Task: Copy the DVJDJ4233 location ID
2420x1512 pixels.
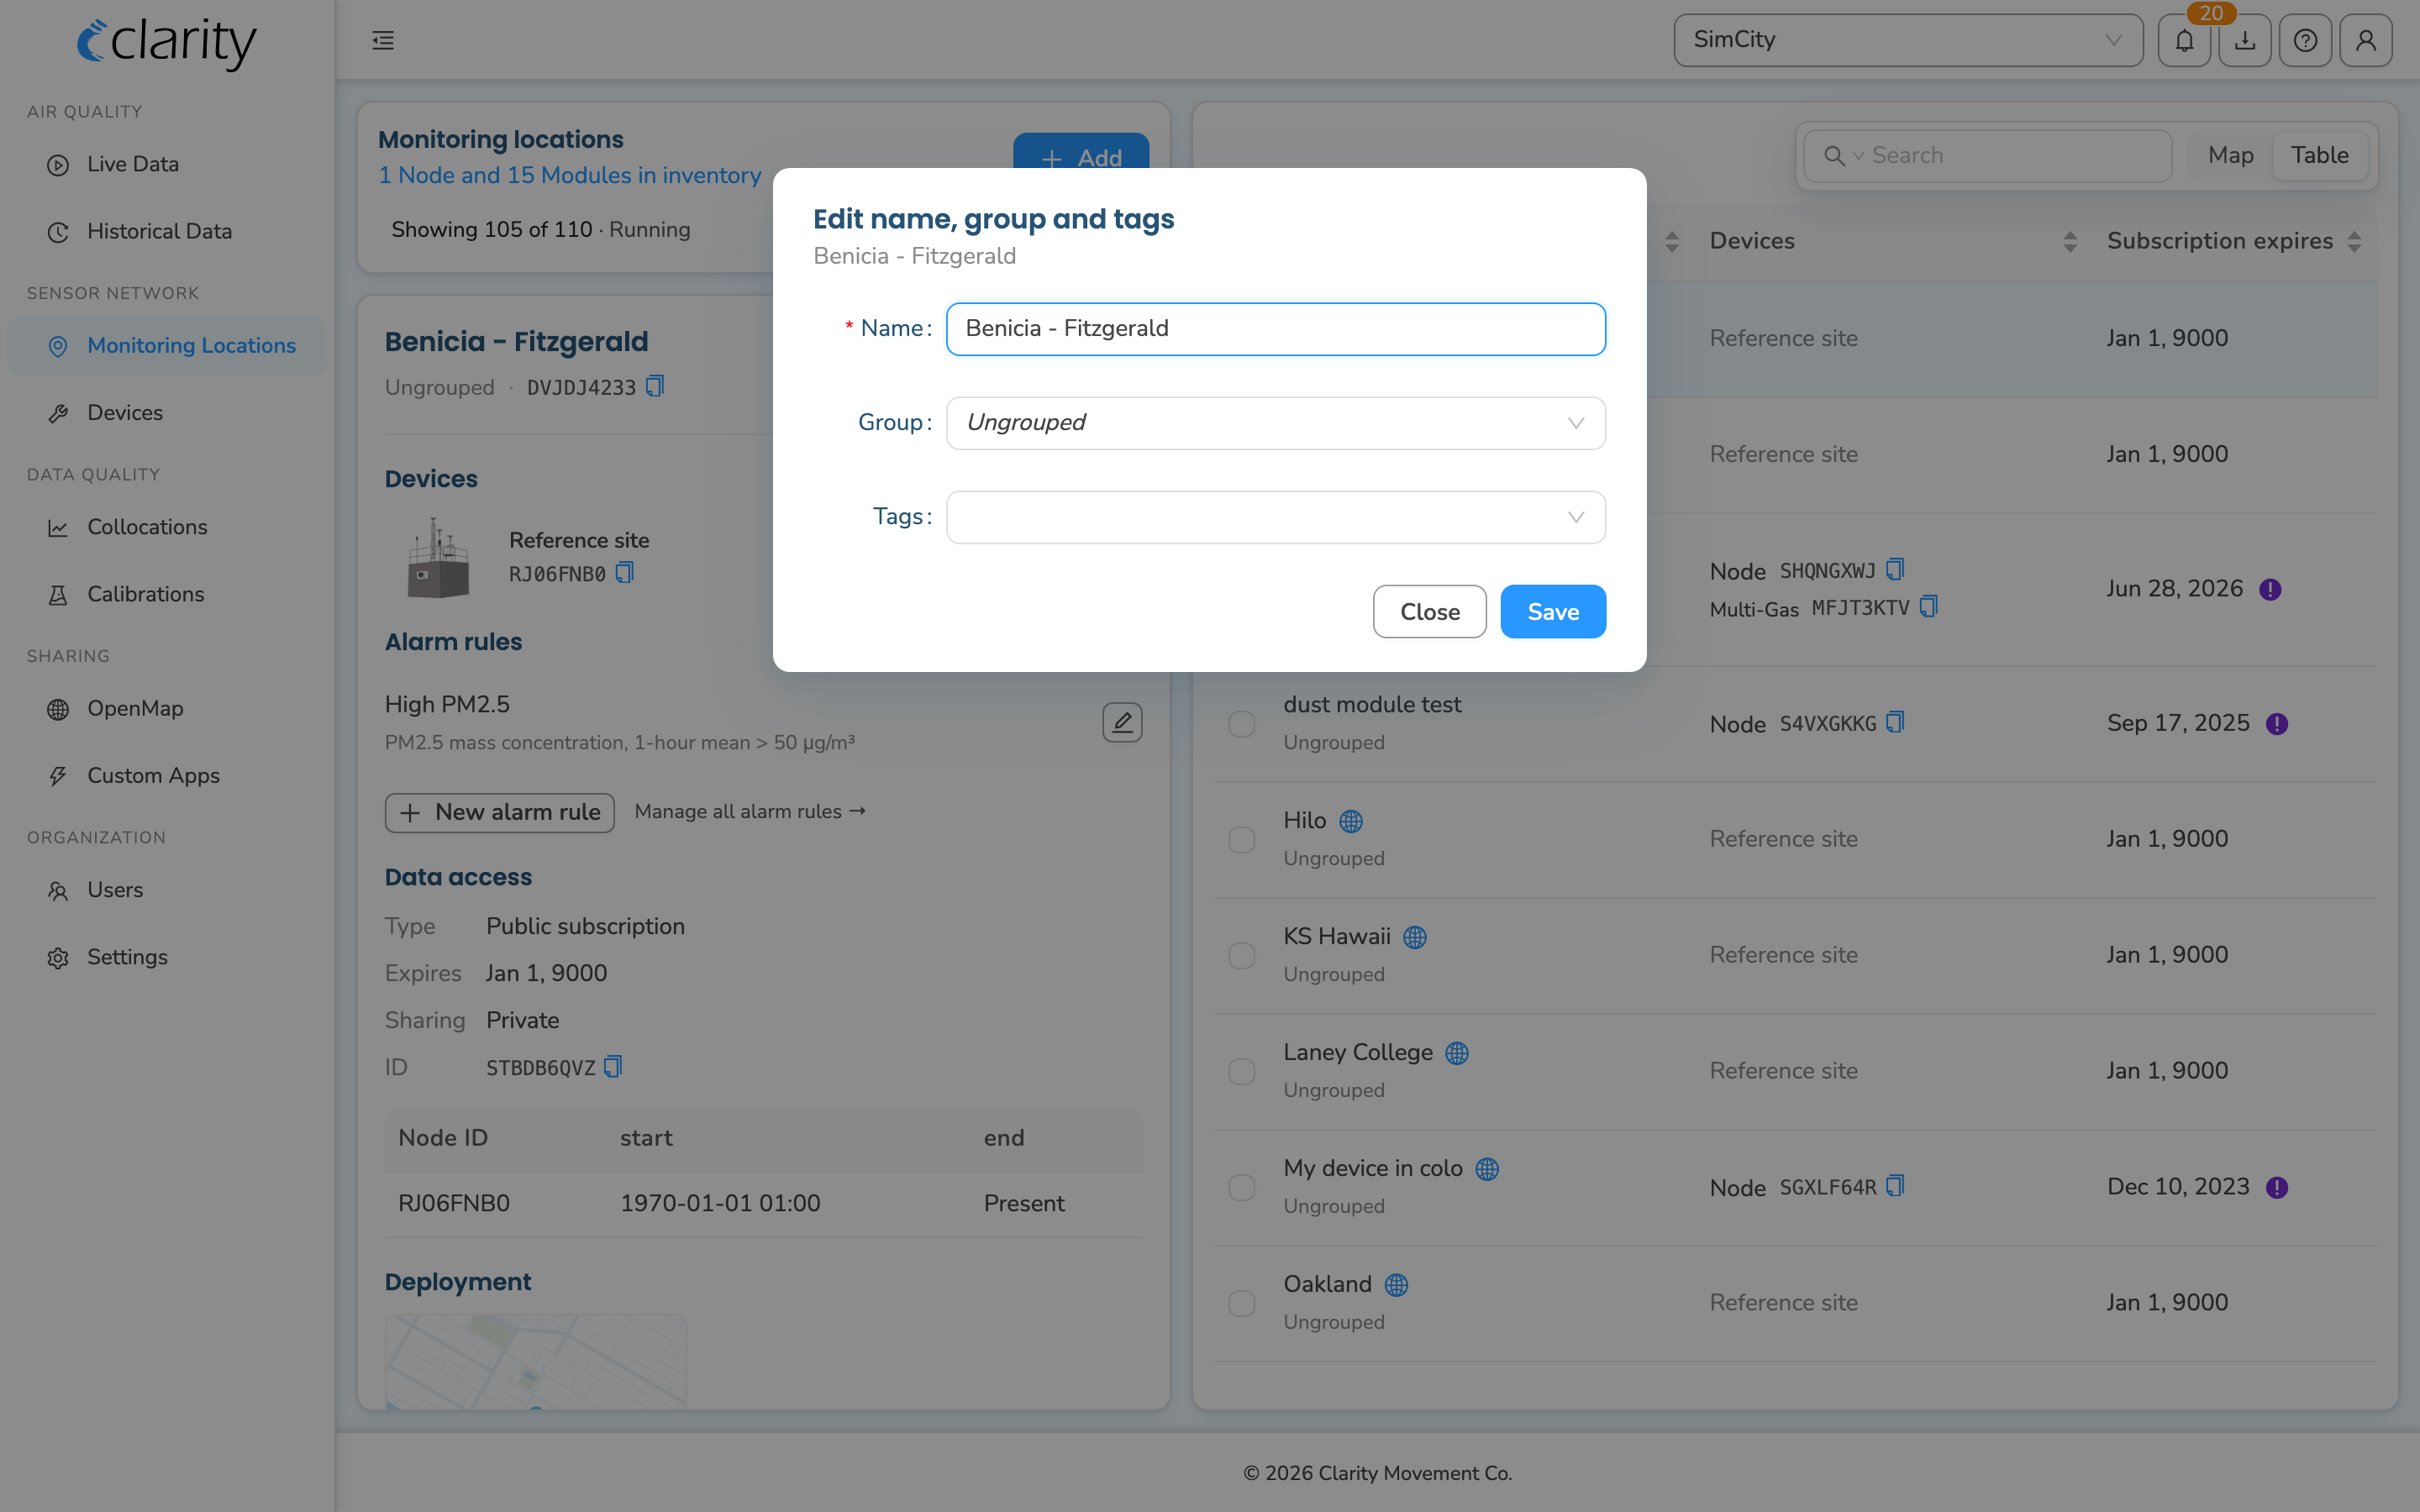Action: click(655, 387)
